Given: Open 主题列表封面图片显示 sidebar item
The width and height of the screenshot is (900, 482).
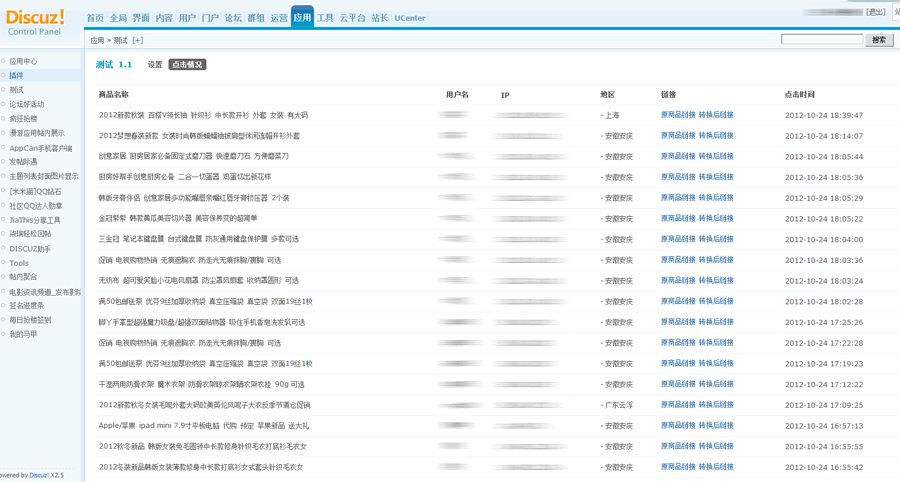Looking at the screenshot, I should click(44, 176).
